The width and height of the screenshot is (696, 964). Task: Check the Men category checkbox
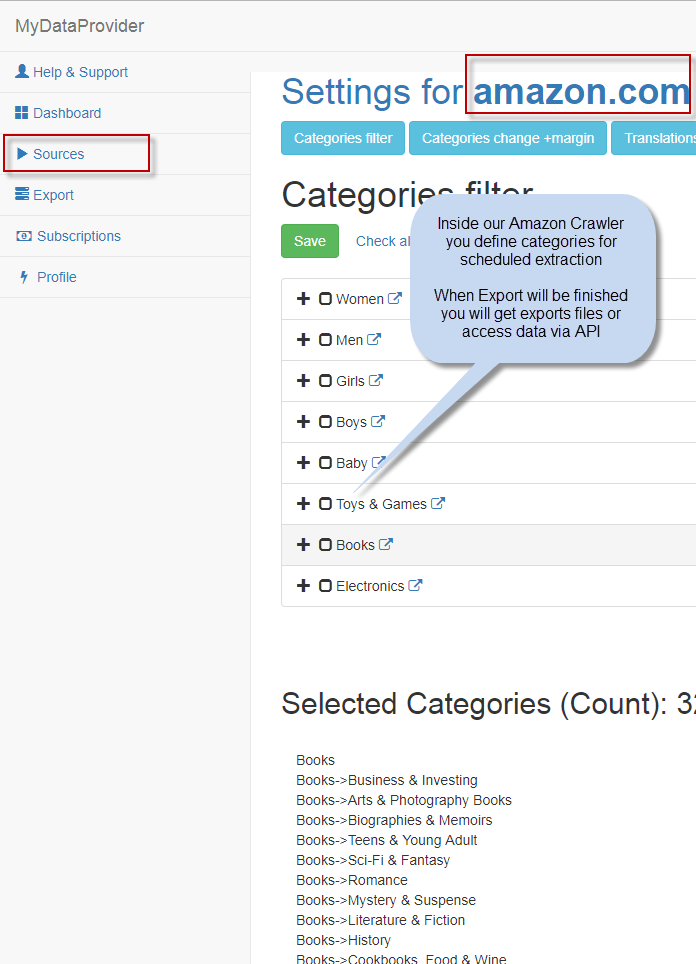325,340
